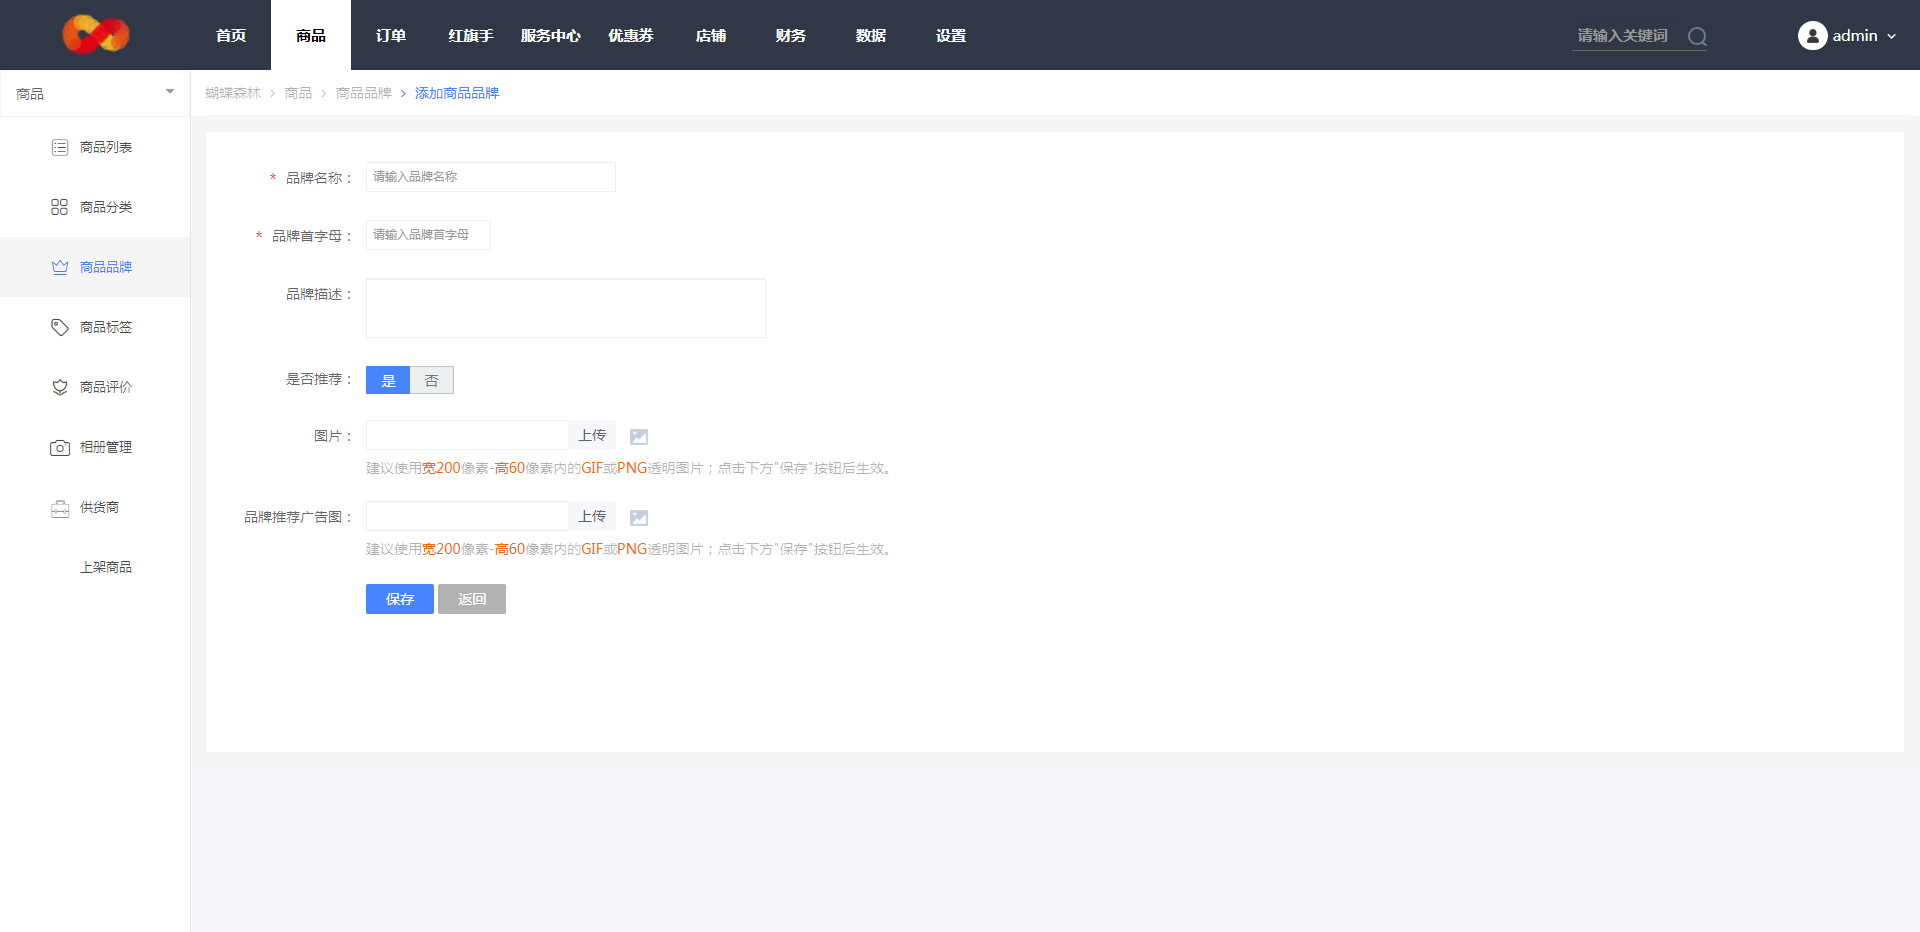This screenshot has width=1920, height=932.
Task: Click 上传 button for 品牌推荐广告图
Action: coord(592,516)
